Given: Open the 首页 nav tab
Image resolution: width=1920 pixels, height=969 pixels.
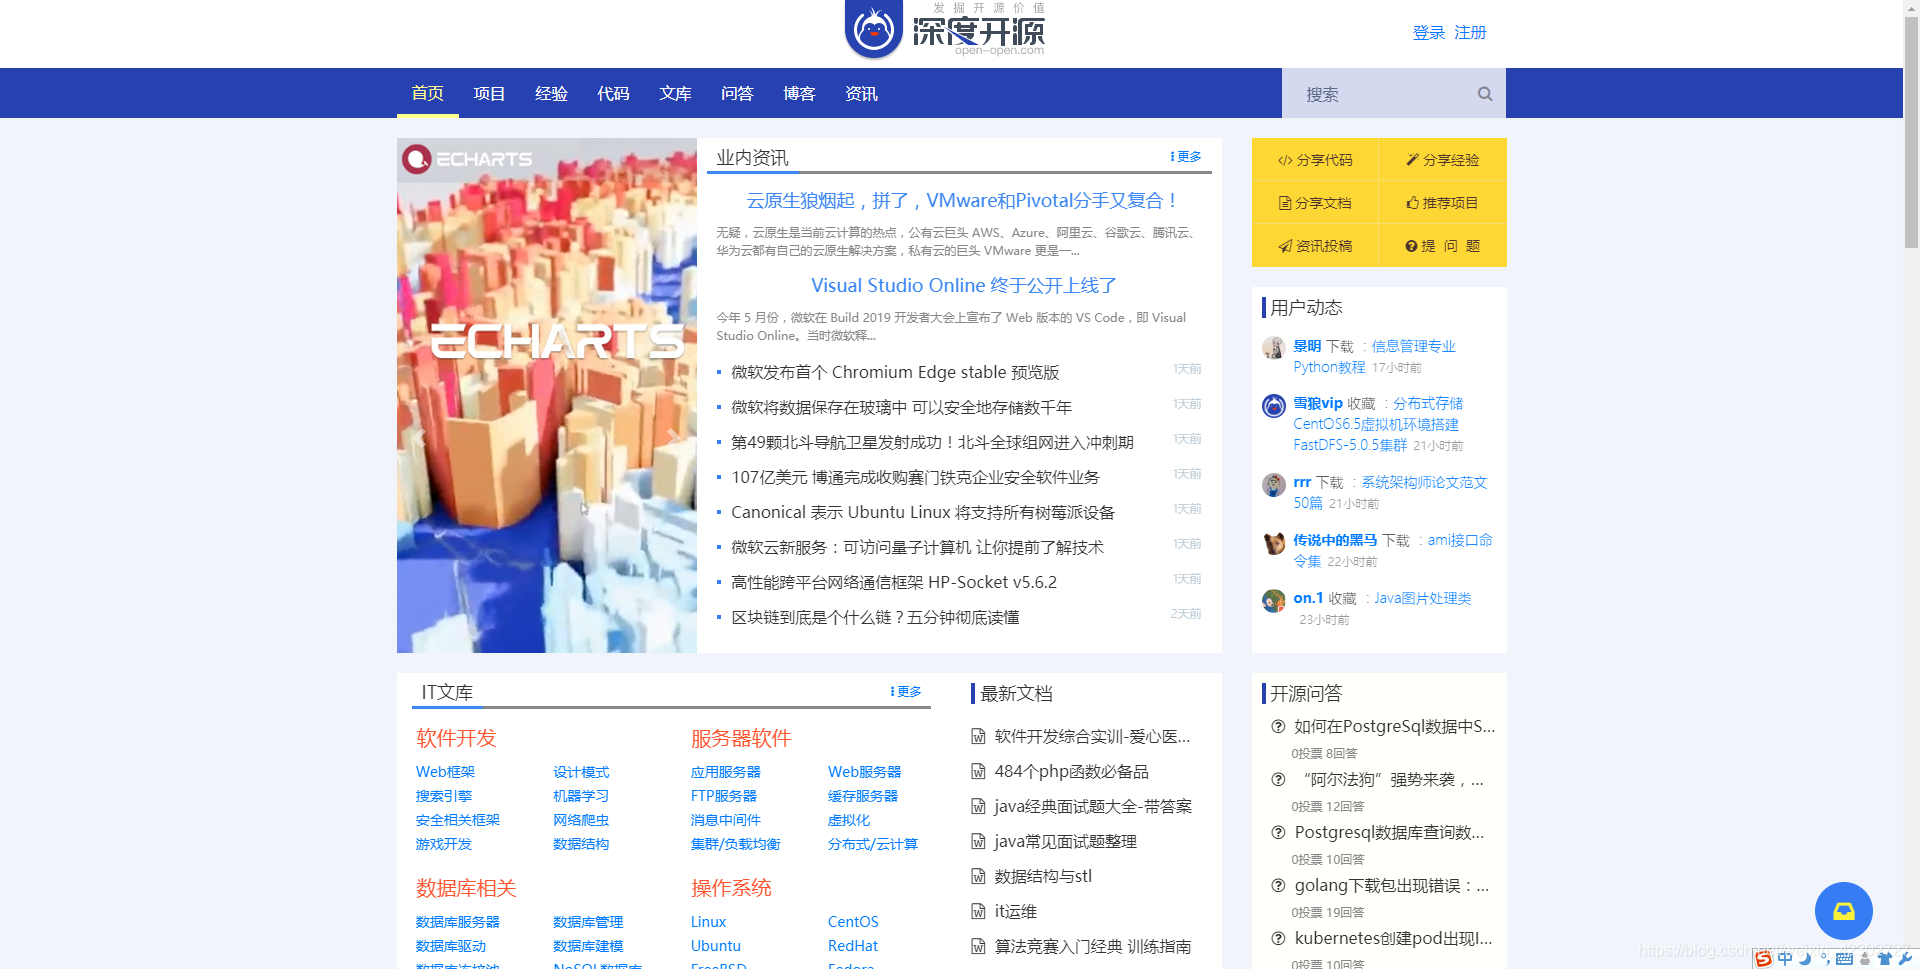Looking at the screenshot, I should point(428,93).
